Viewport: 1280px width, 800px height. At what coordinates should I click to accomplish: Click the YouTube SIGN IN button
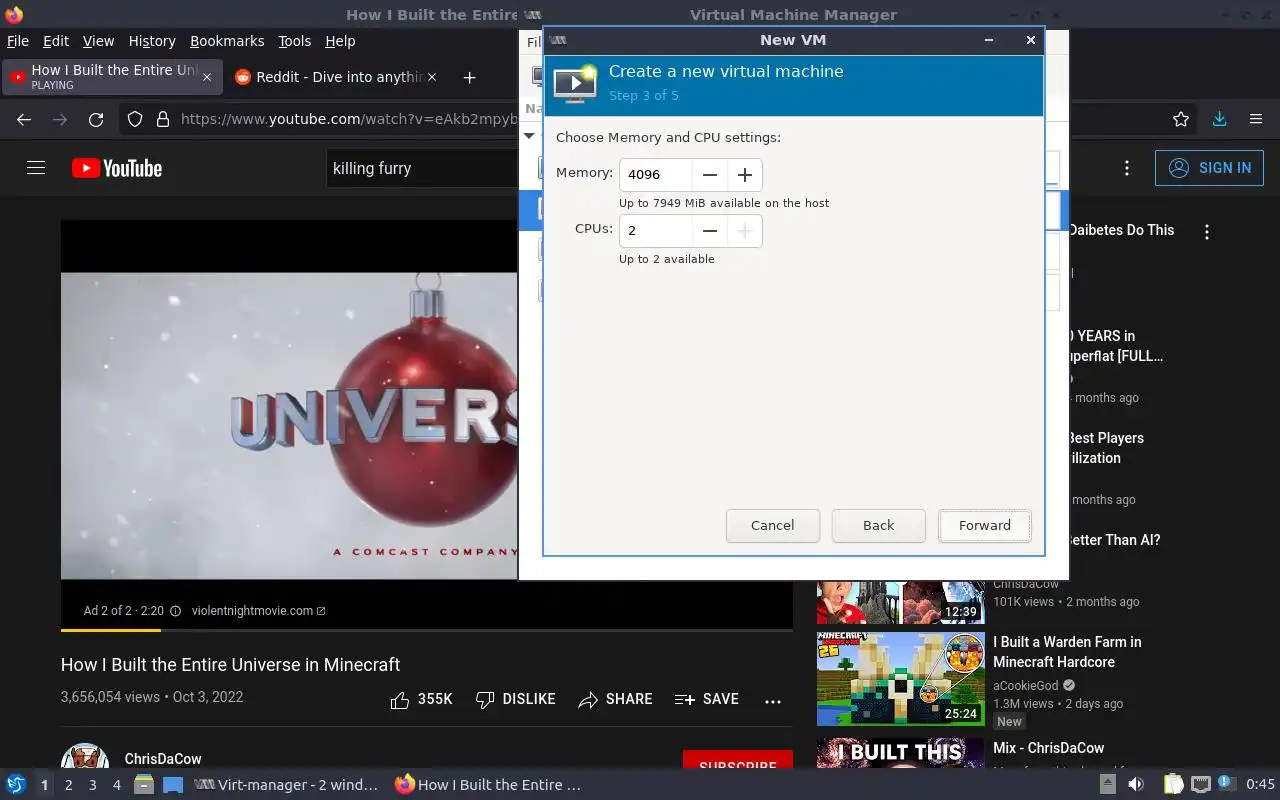pyautogui.click(x=1209, y=168)
